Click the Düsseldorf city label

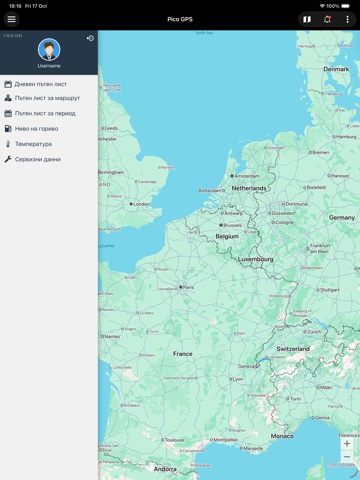[x=283, y=213]
